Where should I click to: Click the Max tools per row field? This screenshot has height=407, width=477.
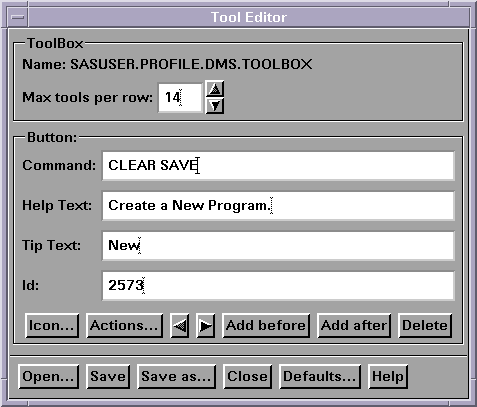(180, 98)
